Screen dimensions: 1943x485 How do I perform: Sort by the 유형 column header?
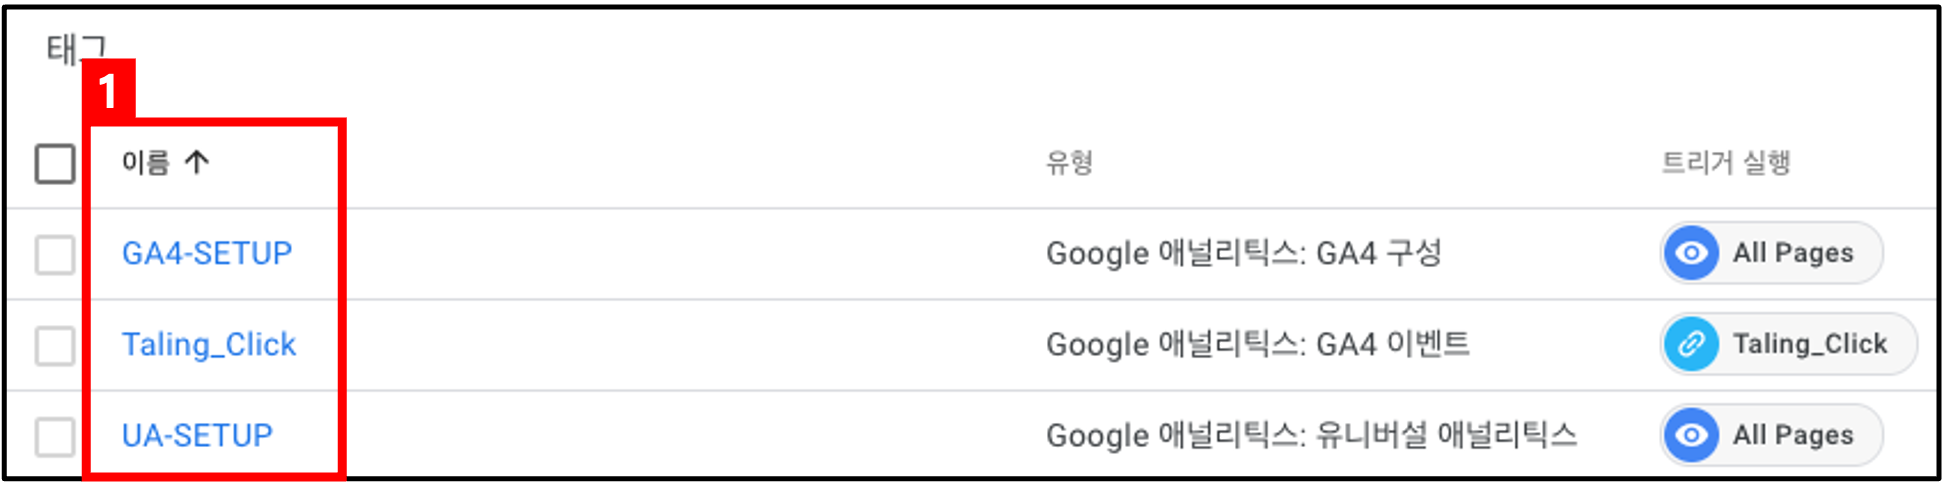pyautogui.click(x=1069, y=162)
